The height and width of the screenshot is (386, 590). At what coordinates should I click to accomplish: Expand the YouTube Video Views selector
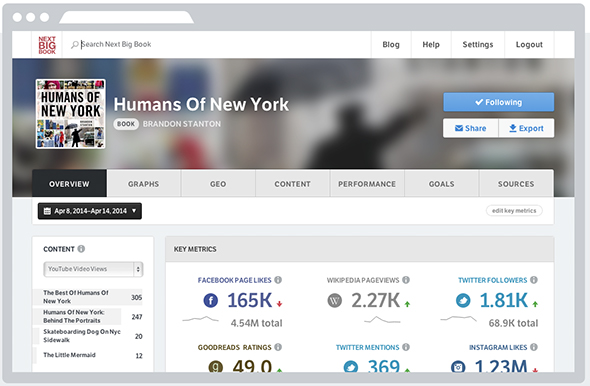(x=93, y=269)
